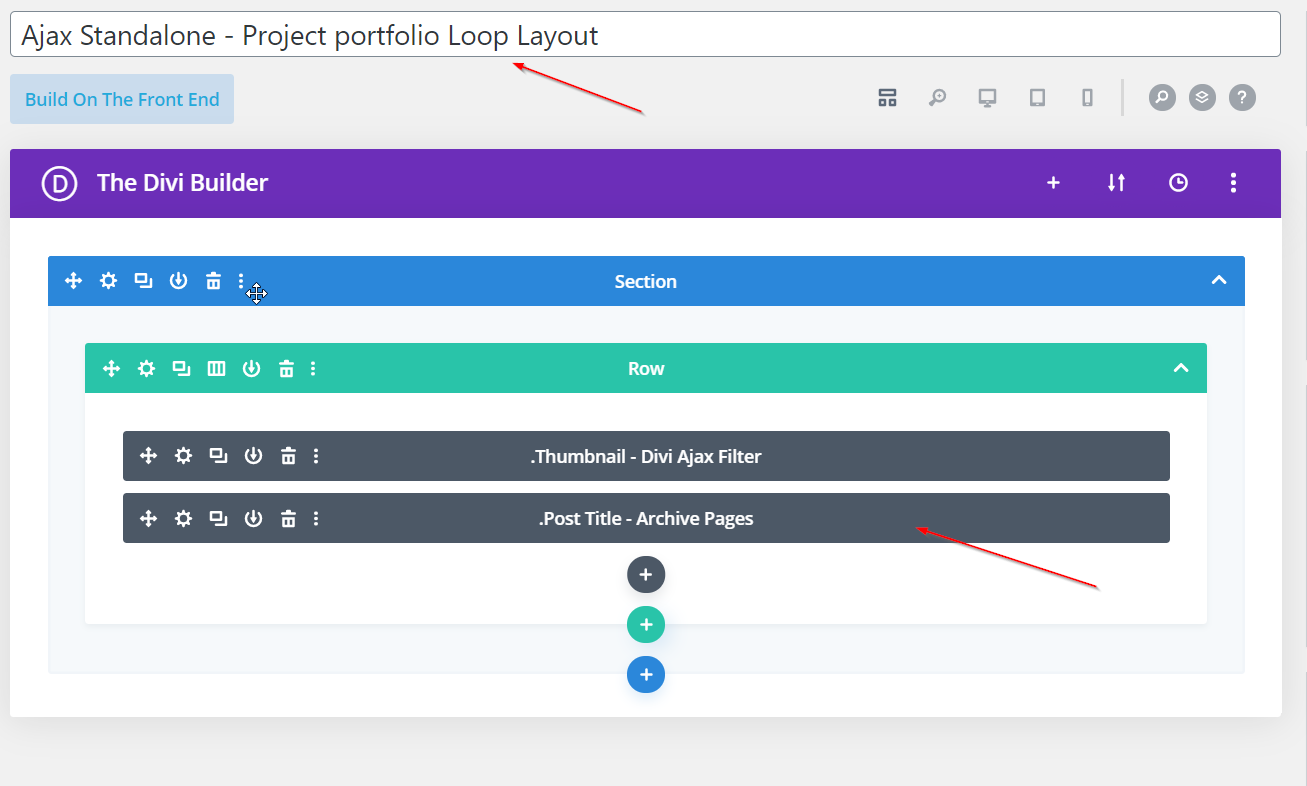Click Build On The Front End button
The height and width of the screenshot is (786, 1307).
pos(122,99)
